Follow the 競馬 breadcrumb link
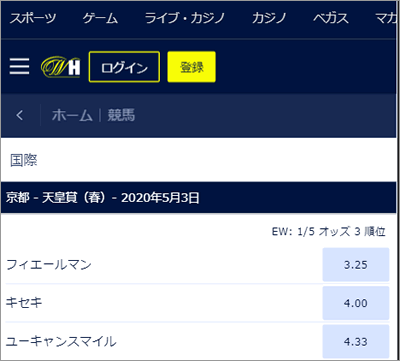This screenshot has width=400, height=361. click(x=121, y=115)
